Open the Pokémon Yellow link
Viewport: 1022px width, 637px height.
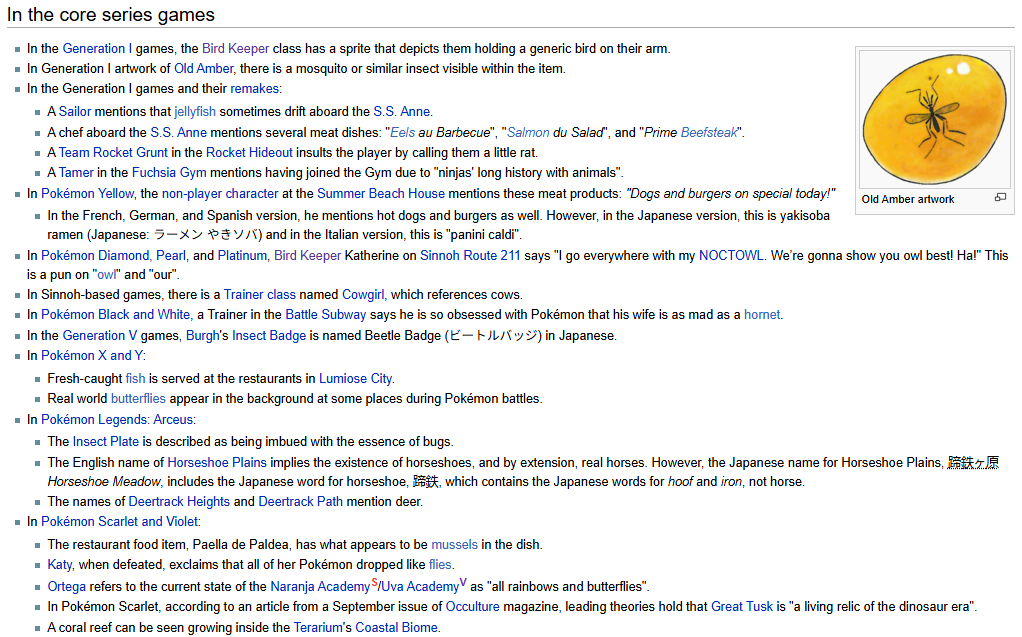click(x=87, y=194)
